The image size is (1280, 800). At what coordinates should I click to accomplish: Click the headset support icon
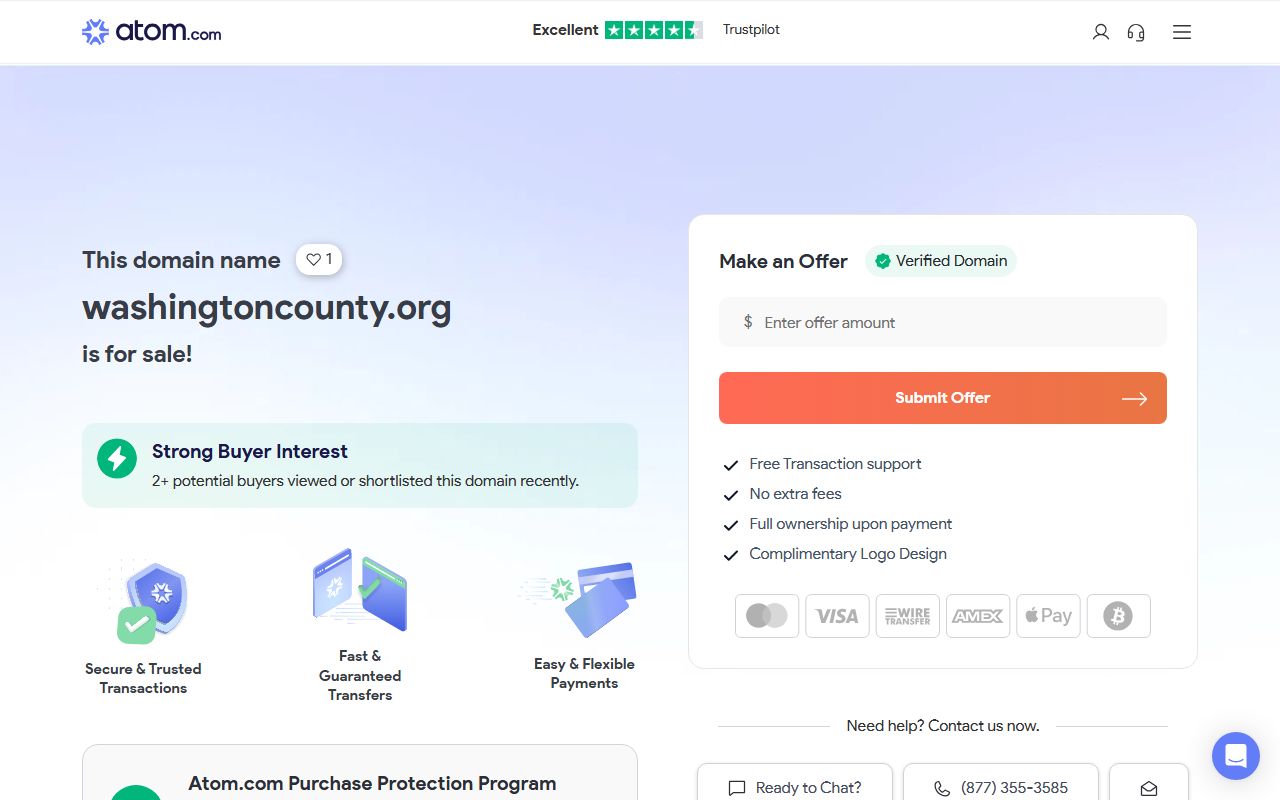[1136, 32]
